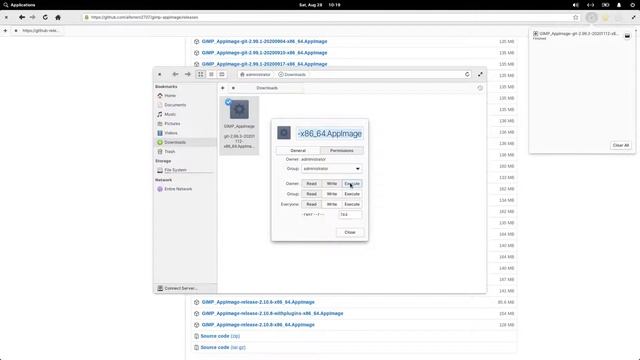Download Source code zip
The image size is (640, 360).
click(220, 336)
